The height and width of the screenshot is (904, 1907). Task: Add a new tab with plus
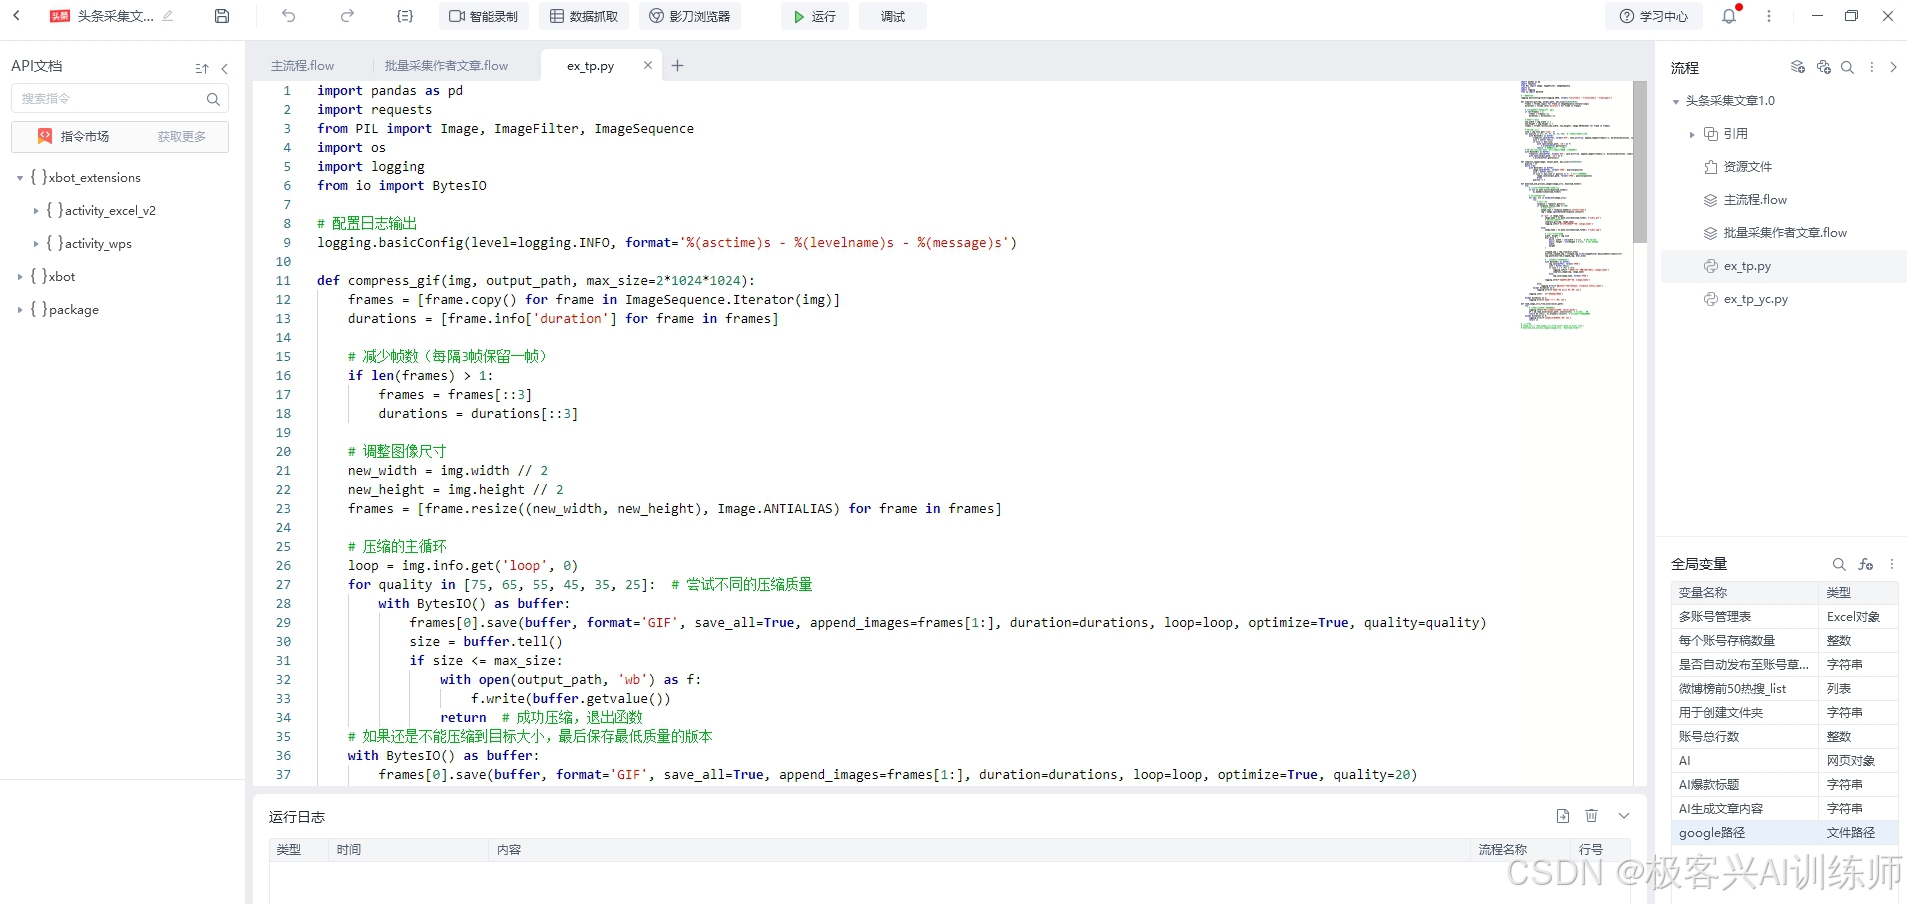(677, 66)
